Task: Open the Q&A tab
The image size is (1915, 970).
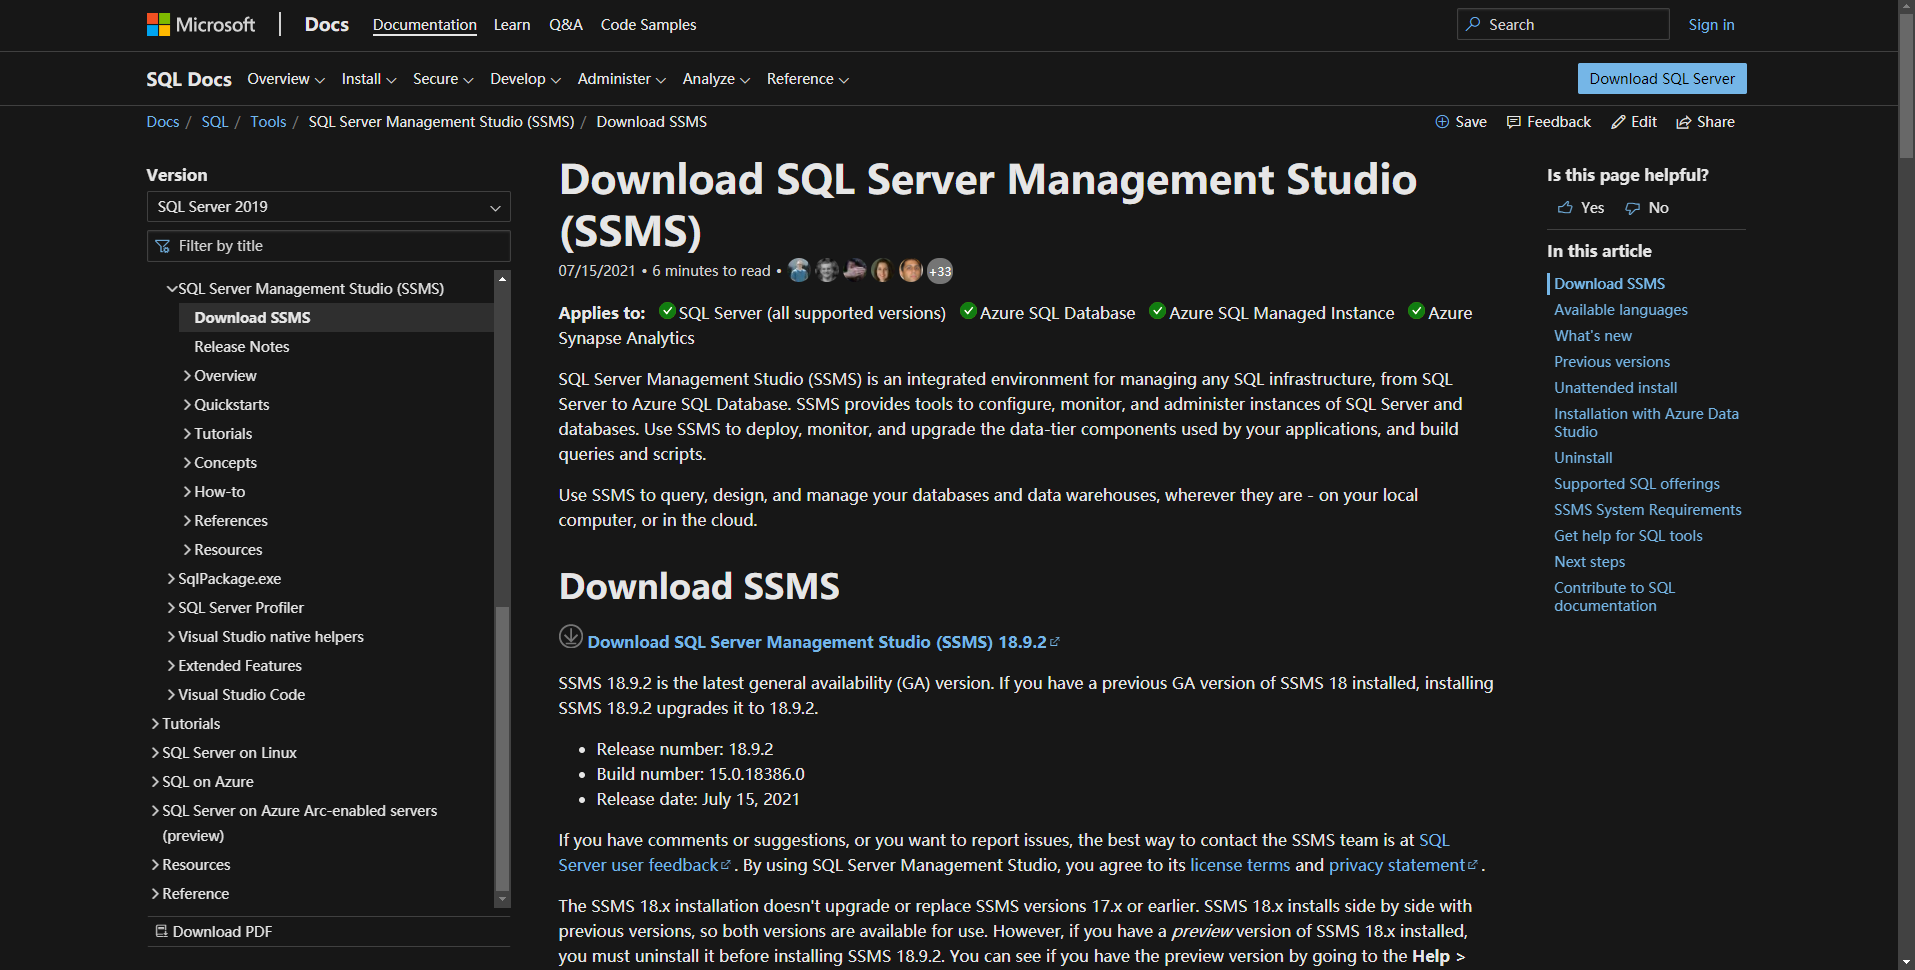Action: pos(566,25)
